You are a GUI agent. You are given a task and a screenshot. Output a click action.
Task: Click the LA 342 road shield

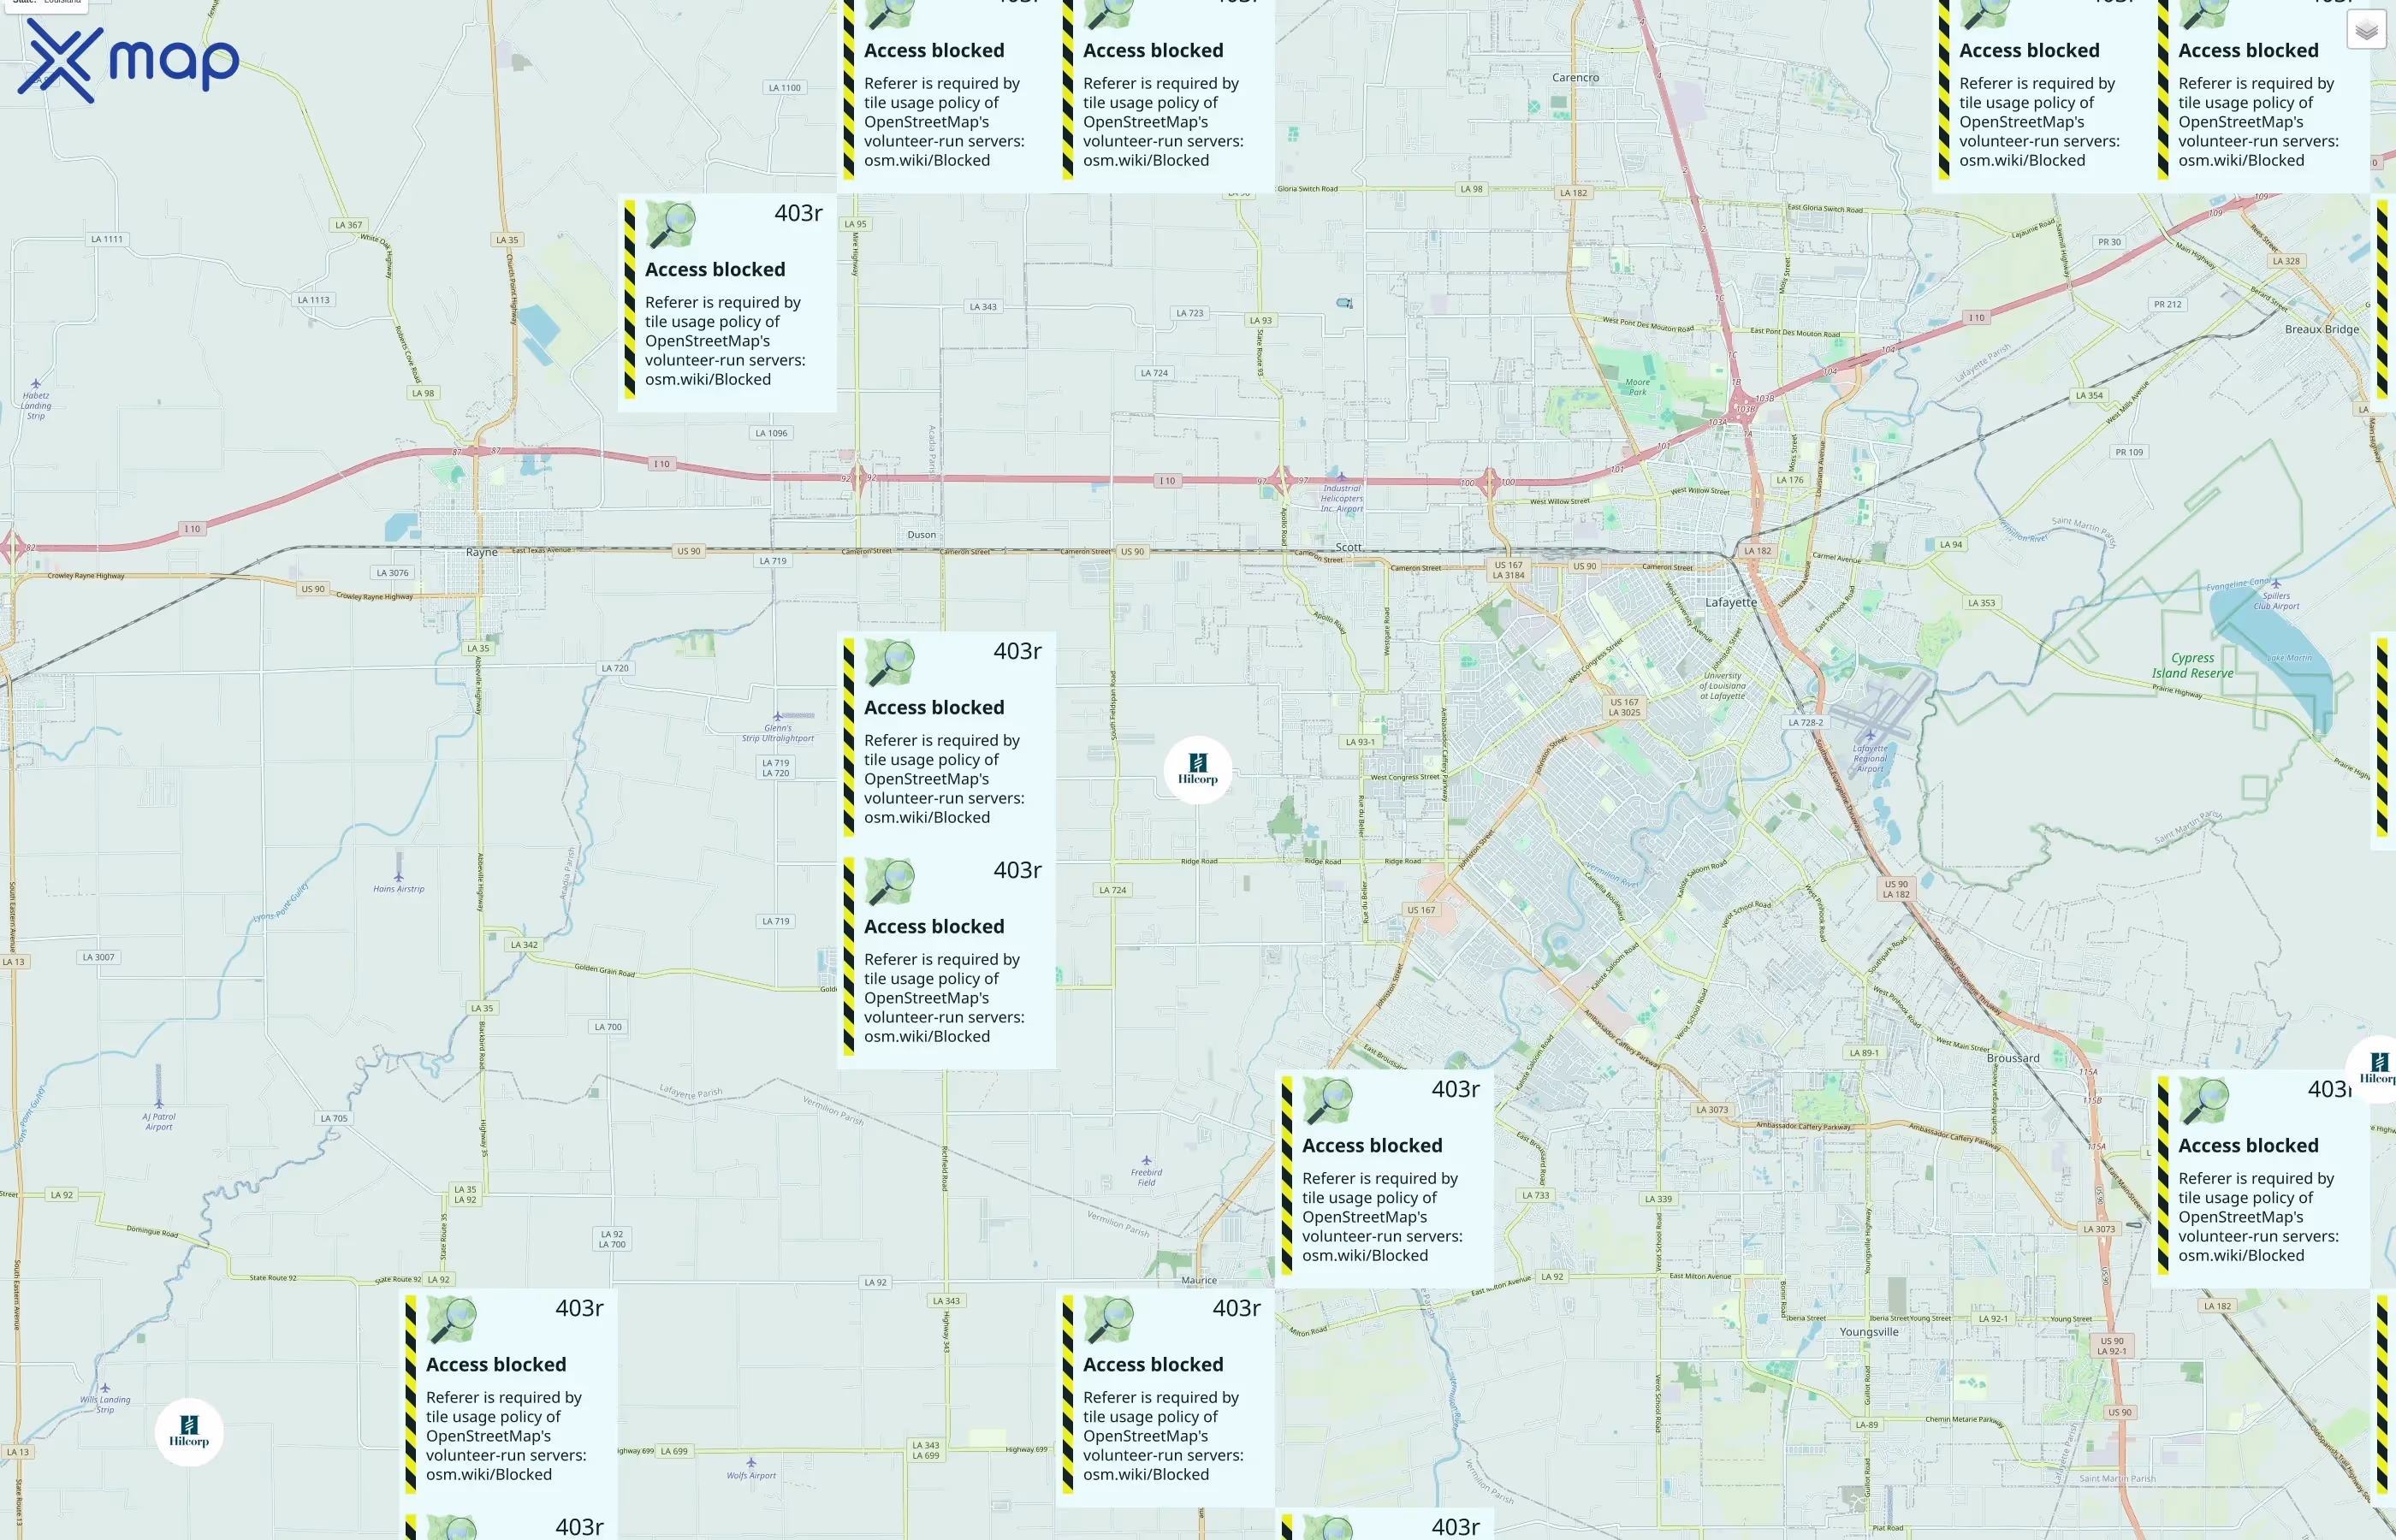(524, 944)
